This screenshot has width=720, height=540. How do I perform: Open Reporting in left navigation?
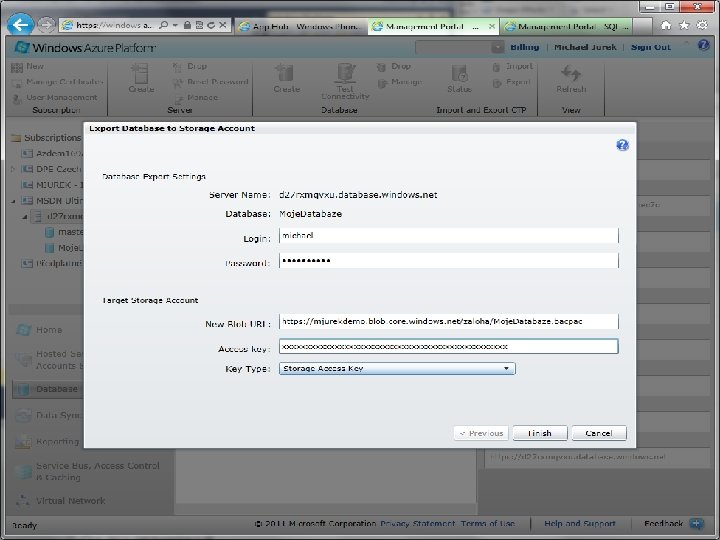(47, 442)
